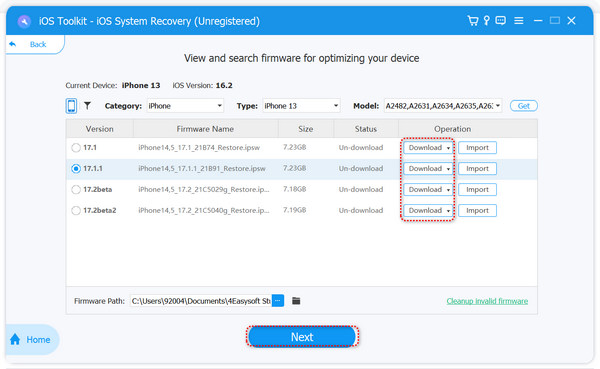
Task: Open the hamburger menu icon
Action: coord(518,21)
